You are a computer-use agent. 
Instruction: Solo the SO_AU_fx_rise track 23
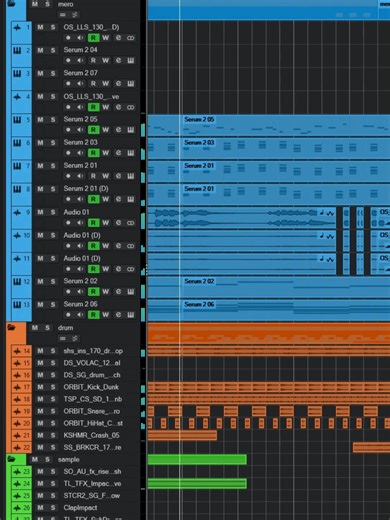pos(53,472)
